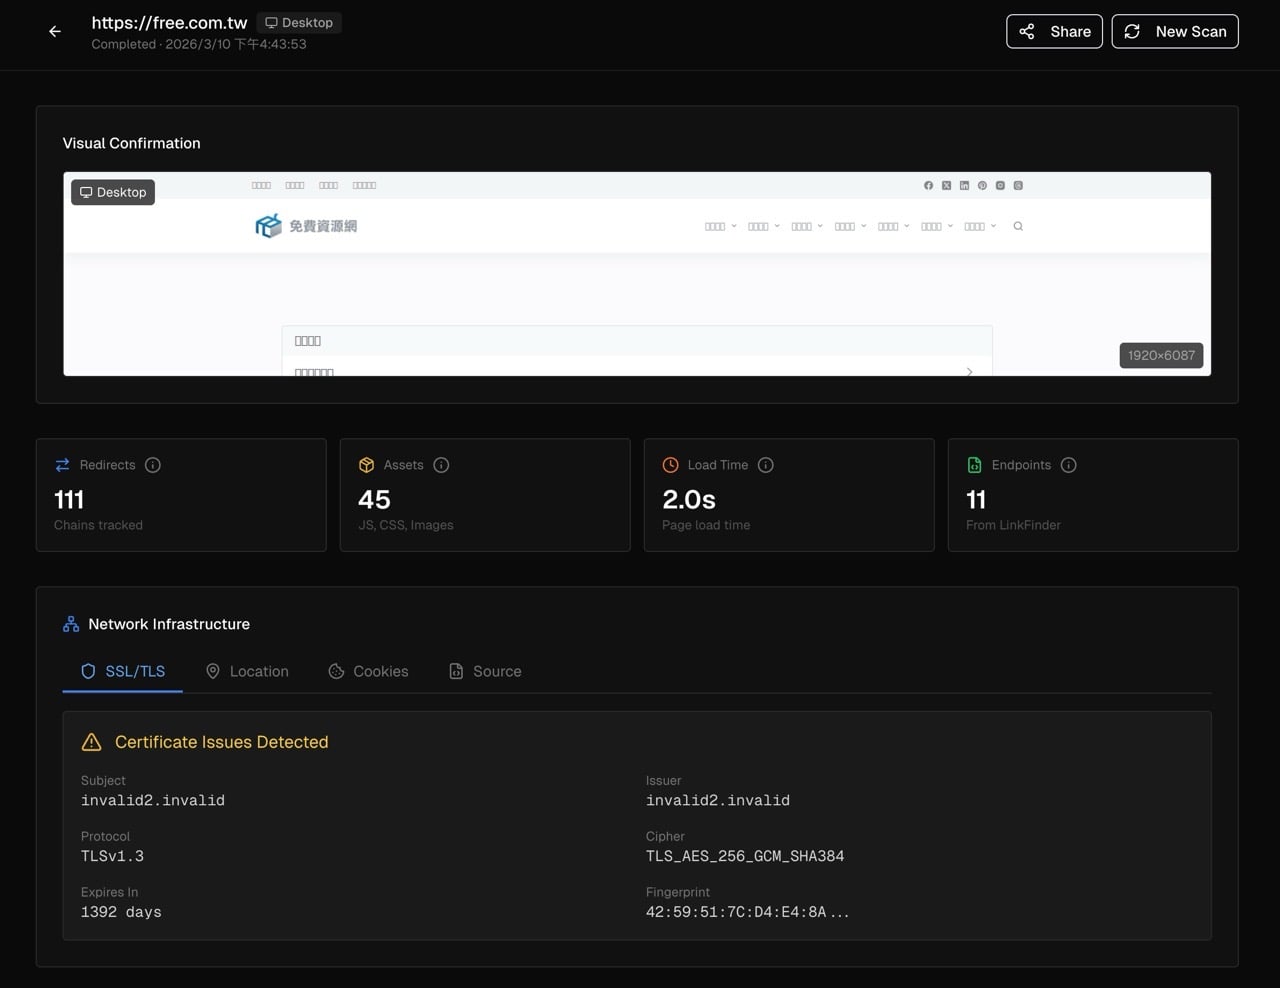The width and height of the screenshot is (1280, 988).
Task: Click the Desktop label next to the URL
Action: tap(299, 23)
